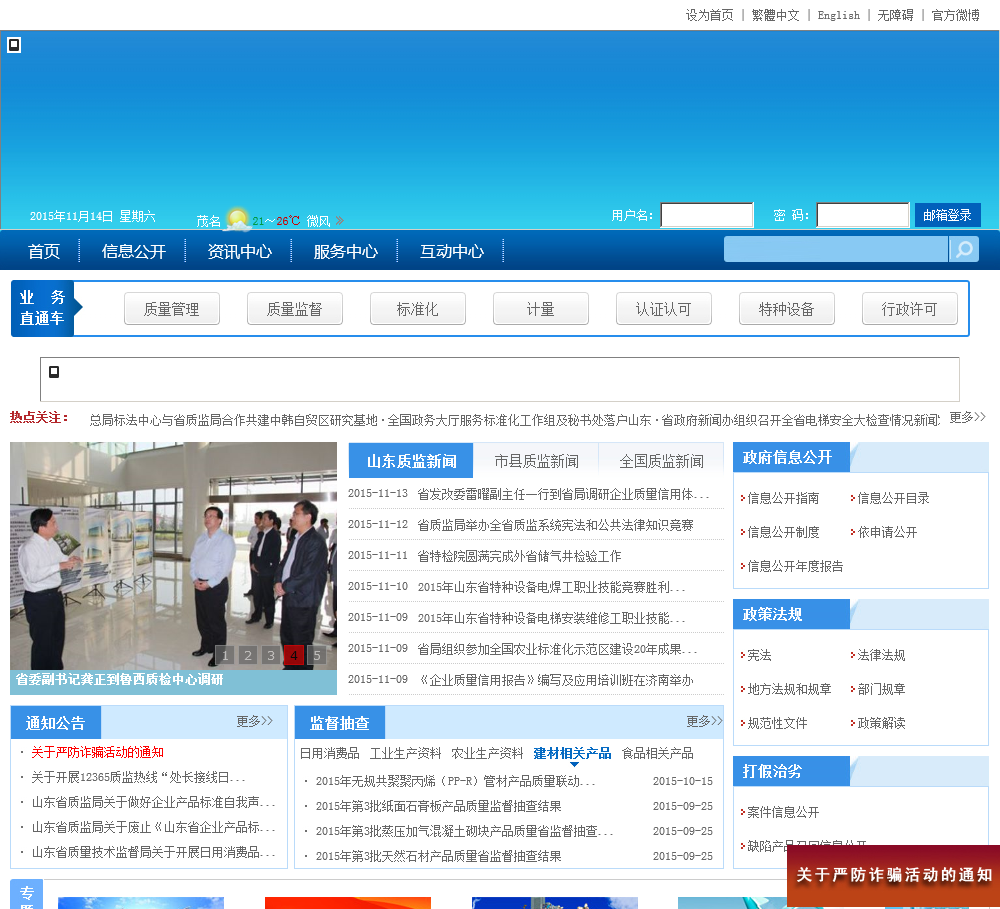This screenshot has height=909, width=1000.
Task: Open 更多>> beside hot topics ticker
Action: coord(967,417)
